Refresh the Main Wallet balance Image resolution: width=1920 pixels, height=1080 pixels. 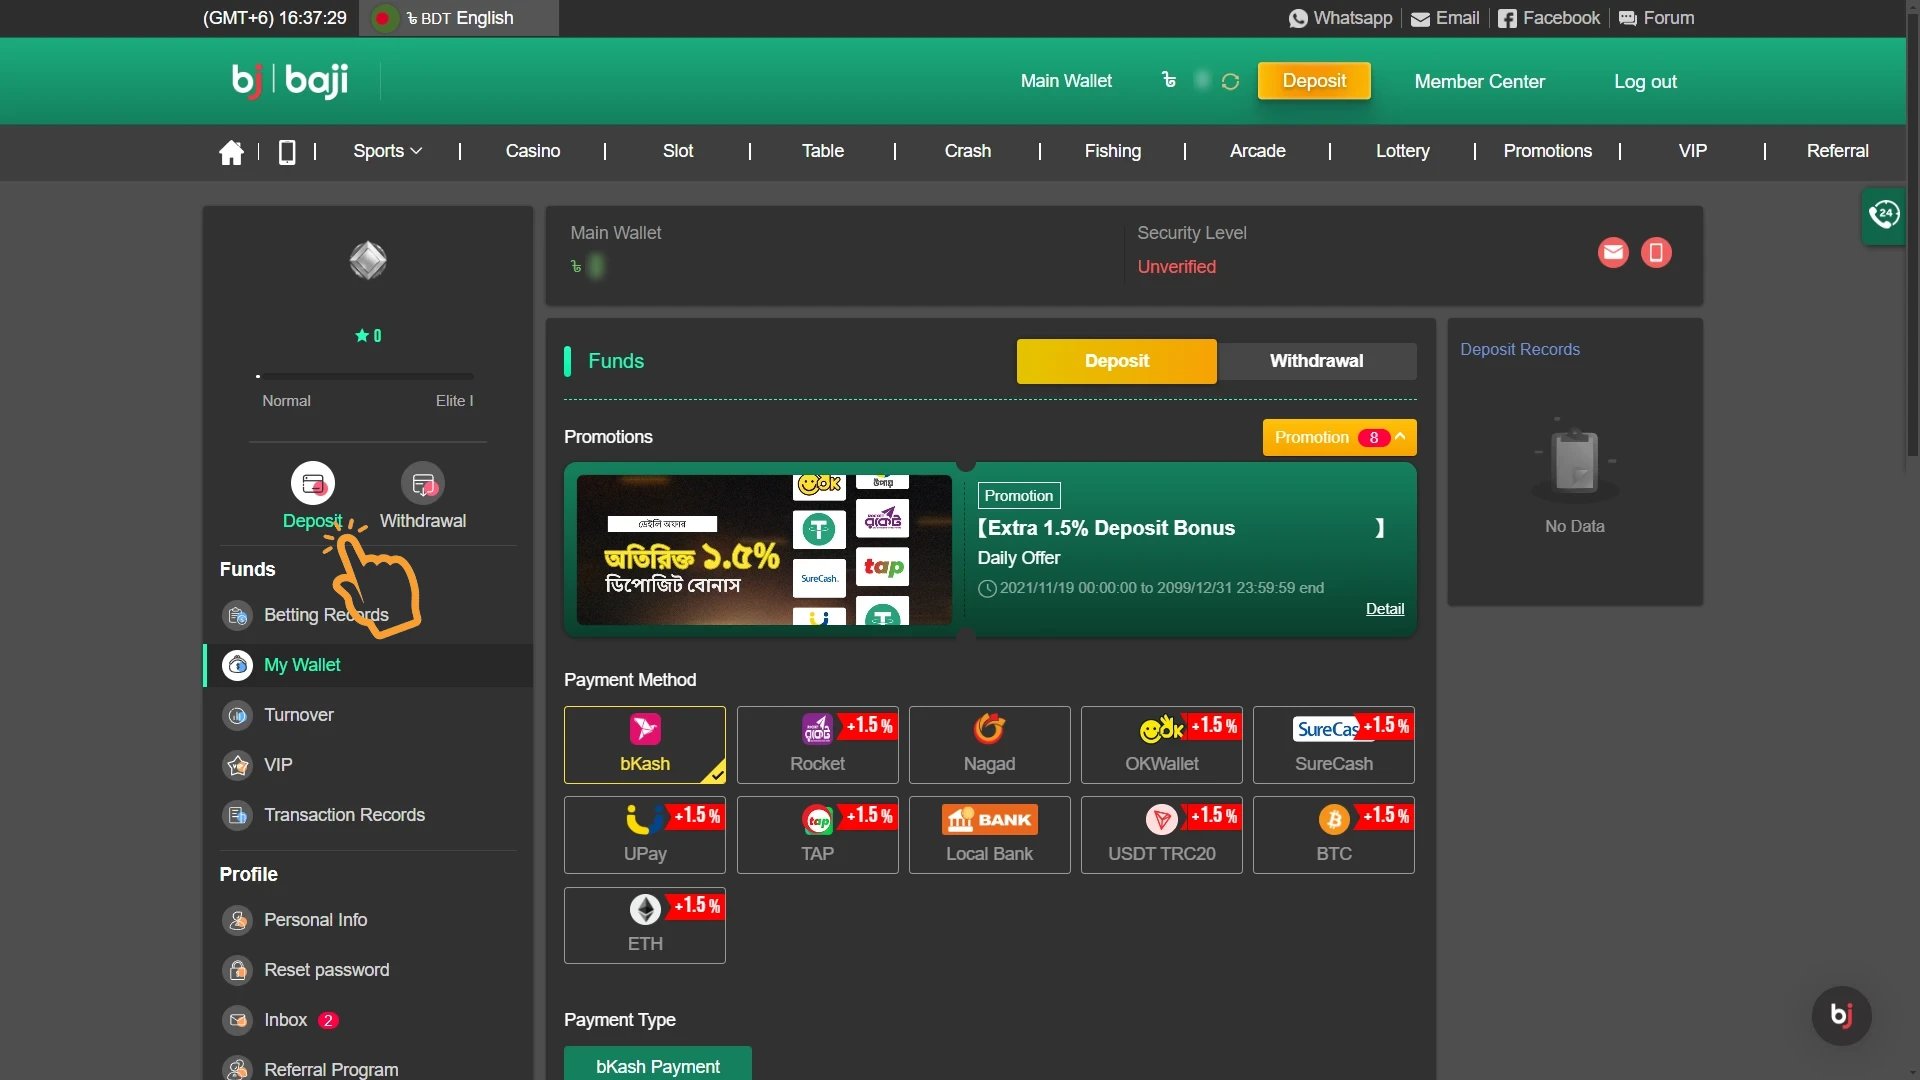tap(1230, 82)
